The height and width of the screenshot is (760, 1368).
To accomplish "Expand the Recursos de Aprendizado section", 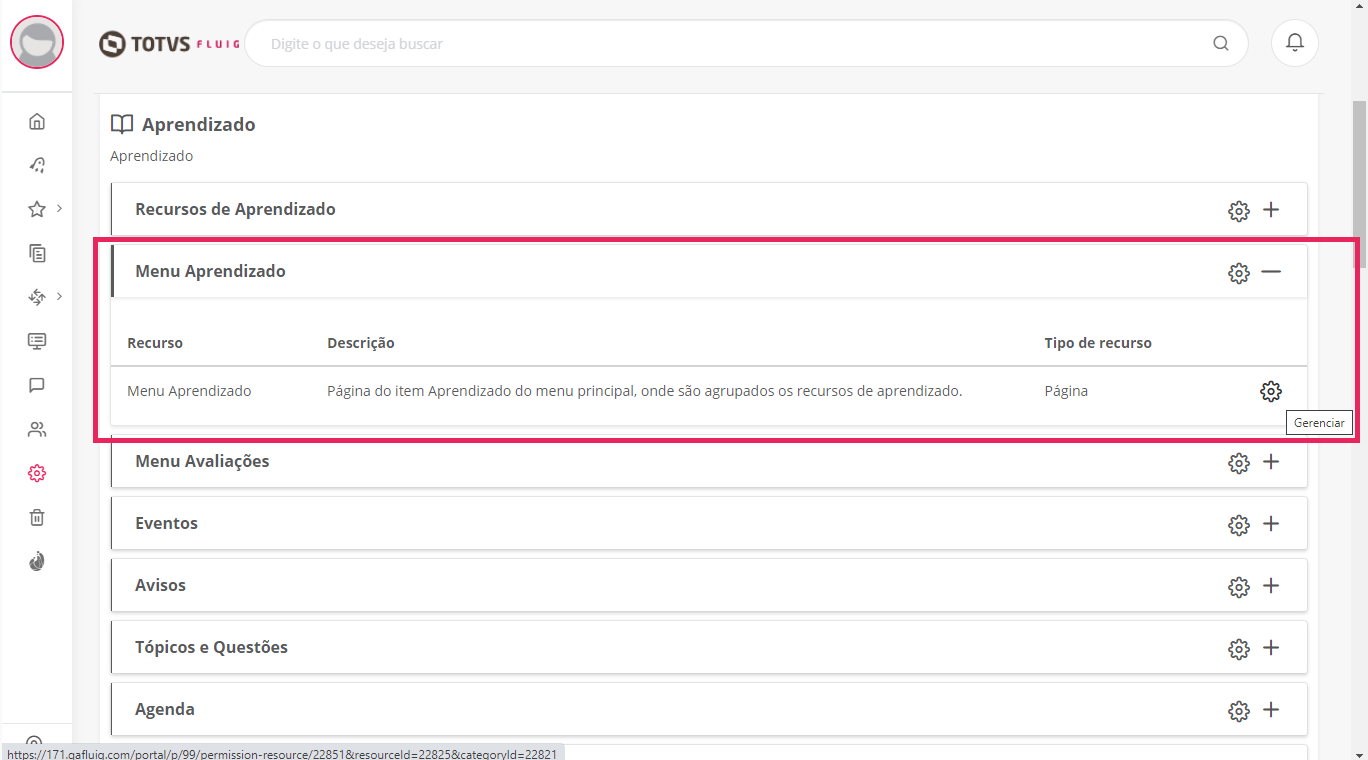I will 1271,210.
